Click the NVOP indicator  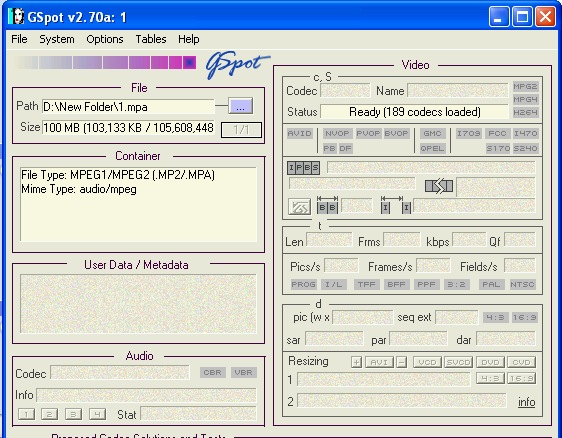337,133
